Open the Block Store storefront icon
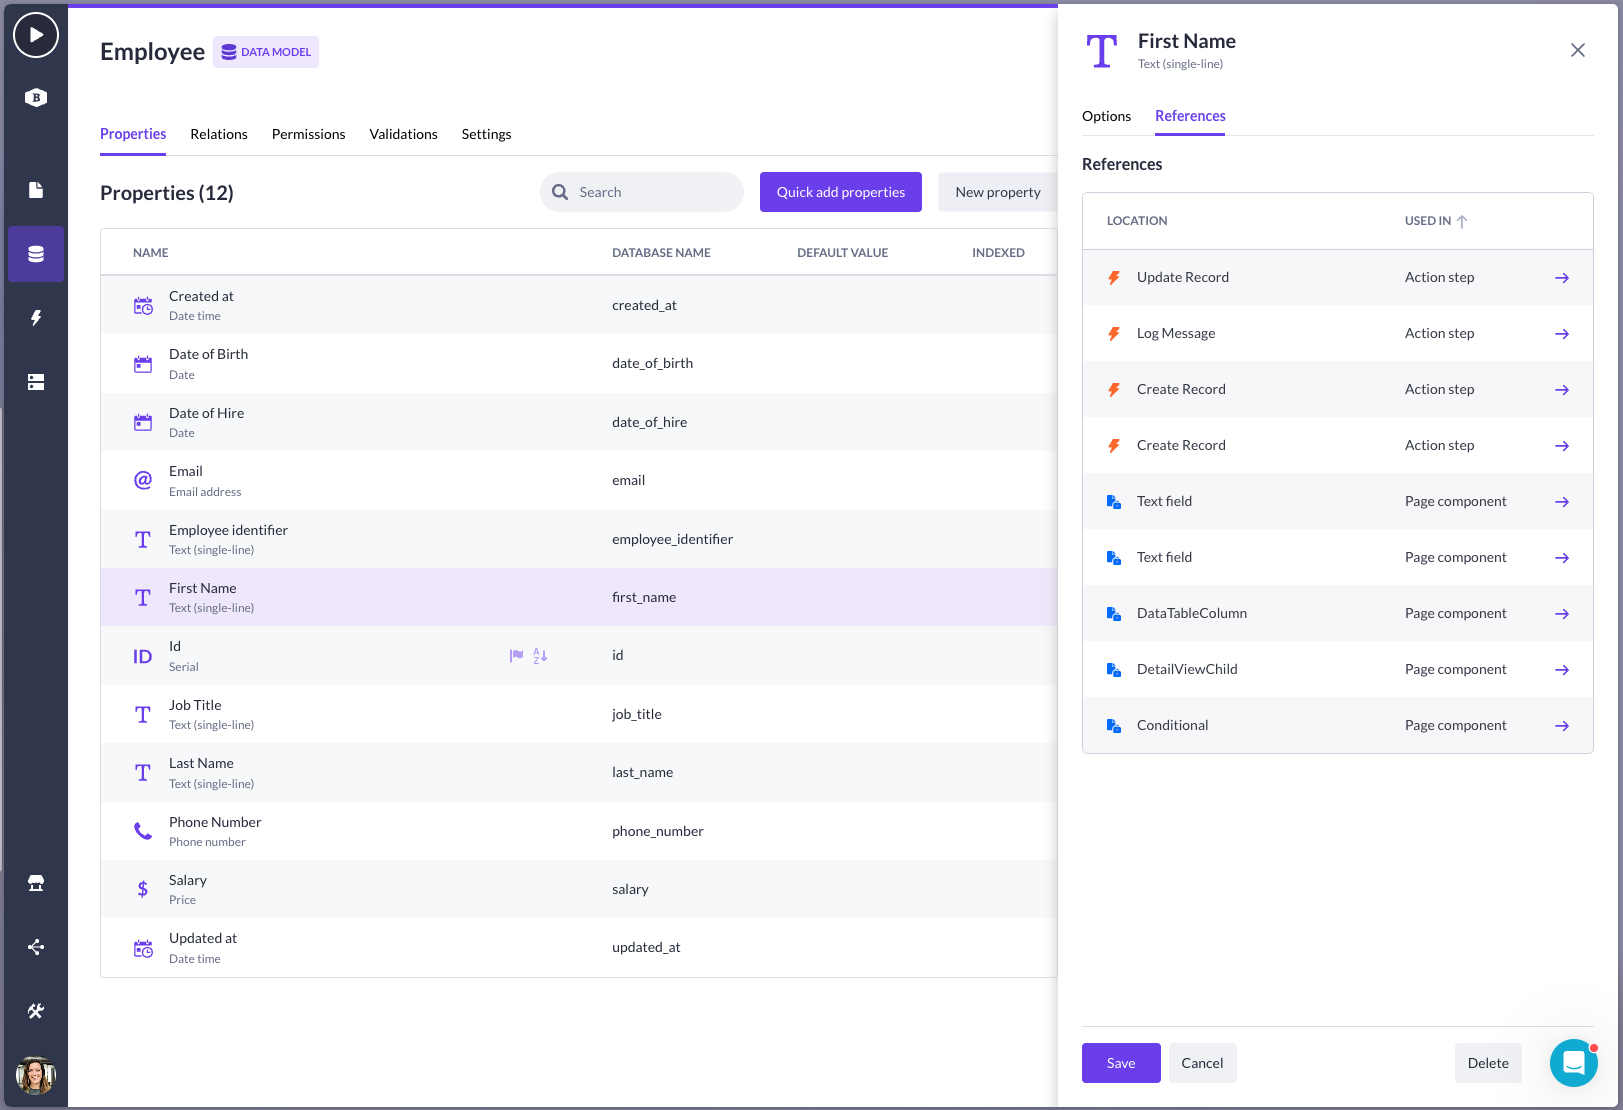 point(36,883)
